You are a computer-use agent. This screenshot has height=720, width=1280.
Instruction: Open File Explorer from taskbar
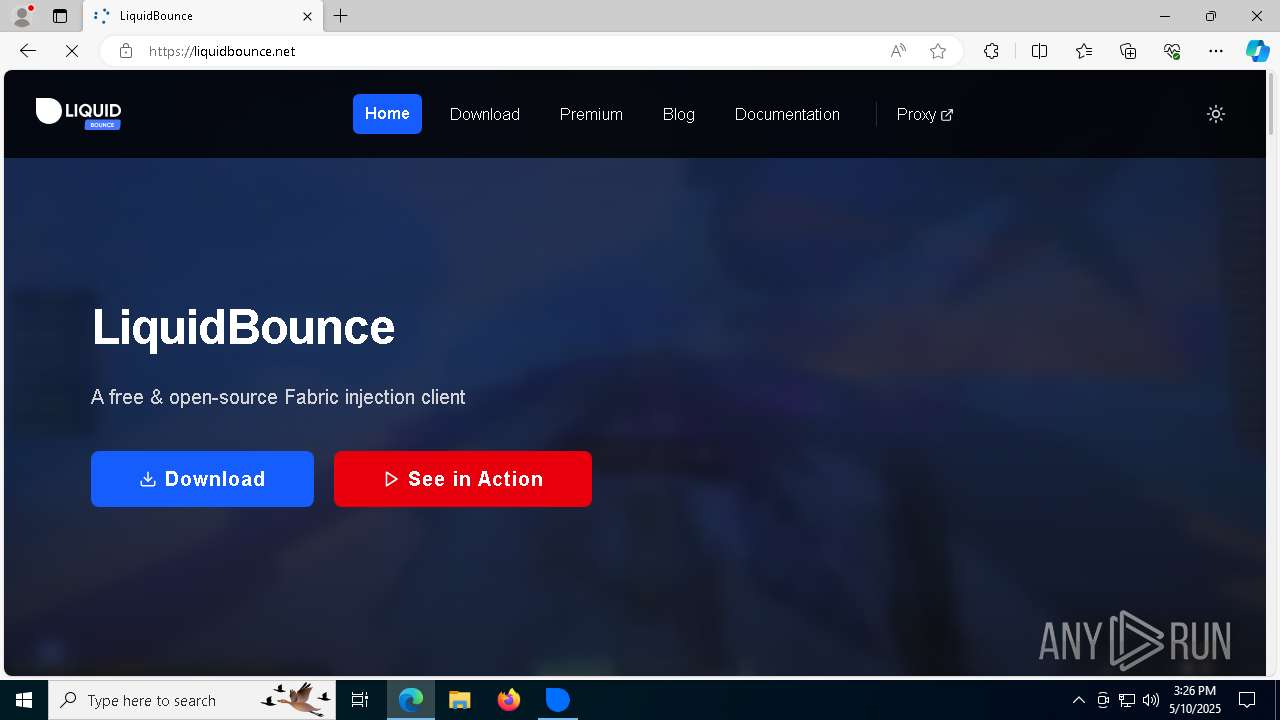[x=460, y=700]
